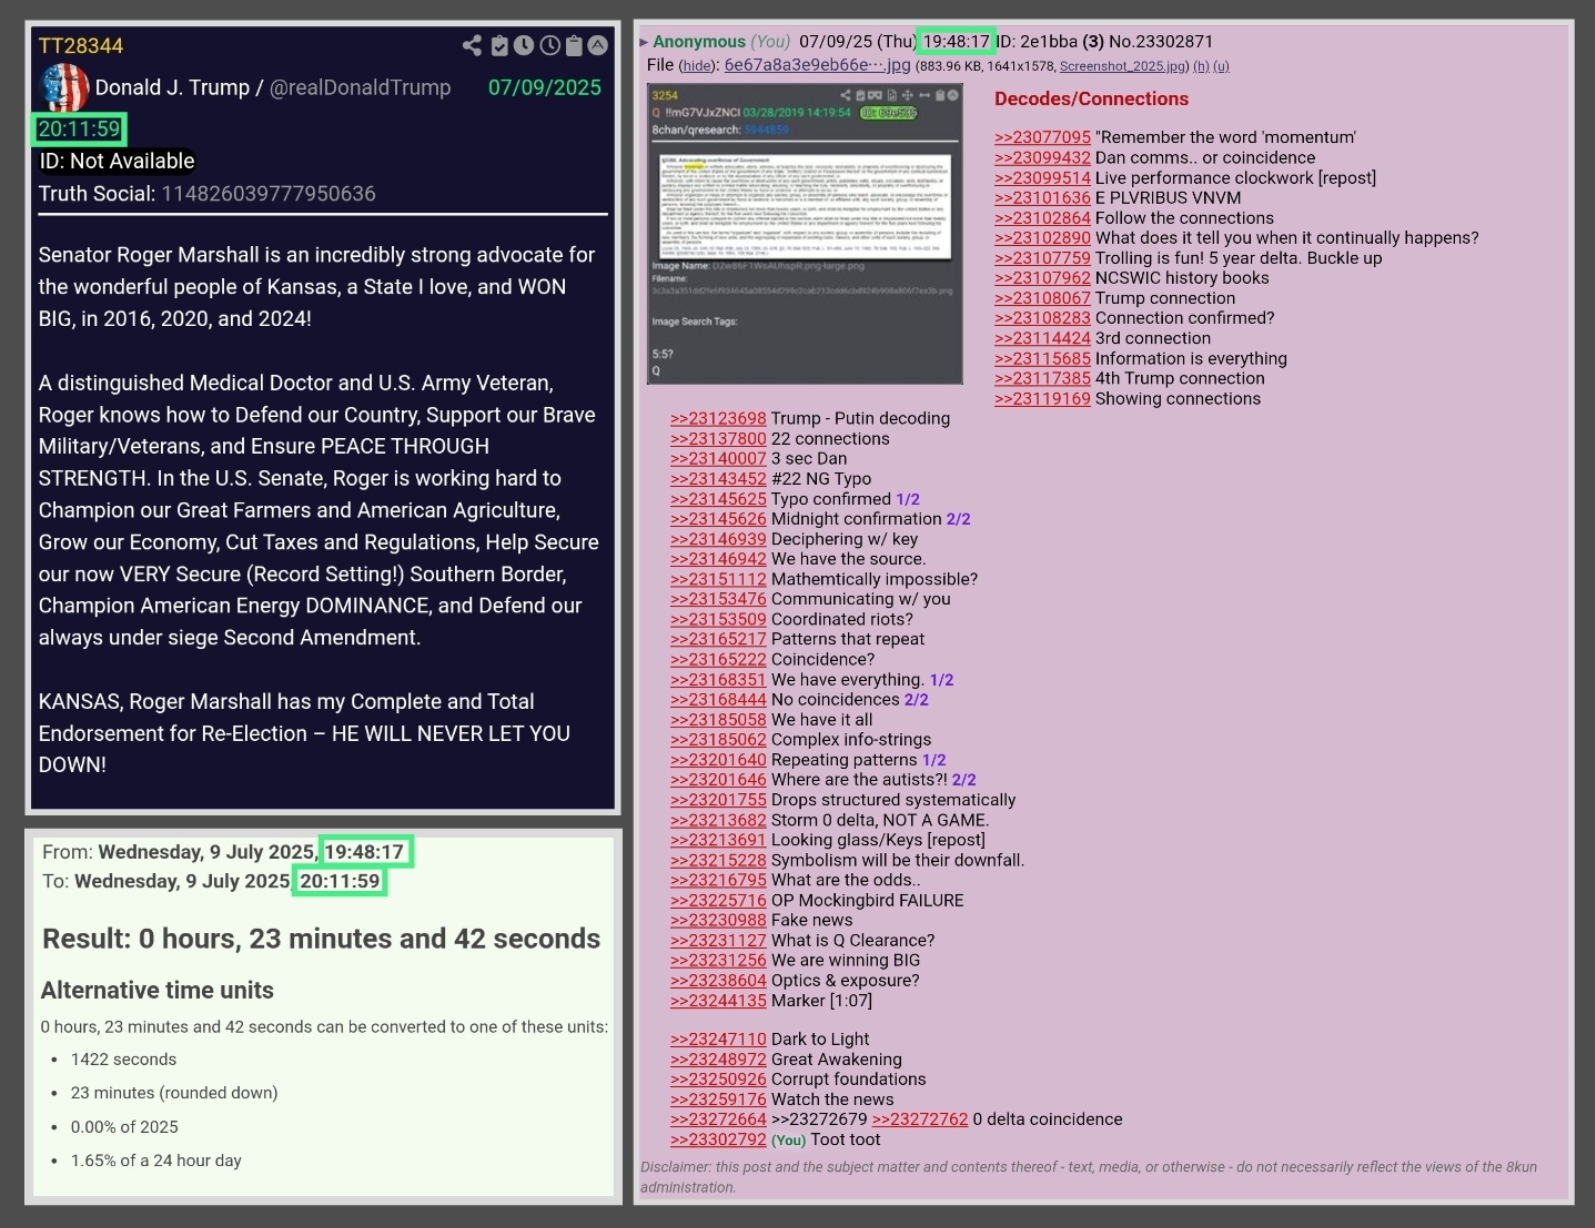Open reply link >>23213682 Storm 0 delta
Screen dimensions: 1595x1228
[x=718, y=820]
